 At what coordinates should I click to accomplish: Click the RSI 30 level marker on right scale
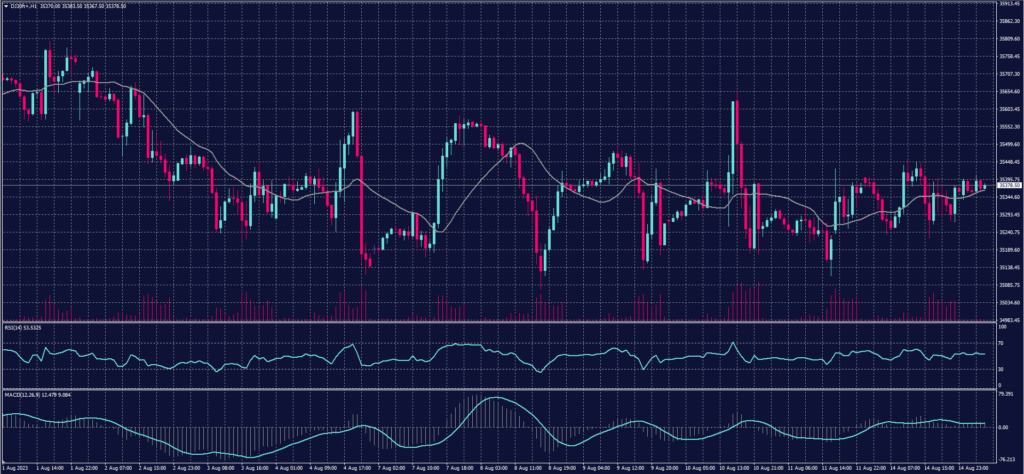pyautogui.click(x=1001, y=368)
